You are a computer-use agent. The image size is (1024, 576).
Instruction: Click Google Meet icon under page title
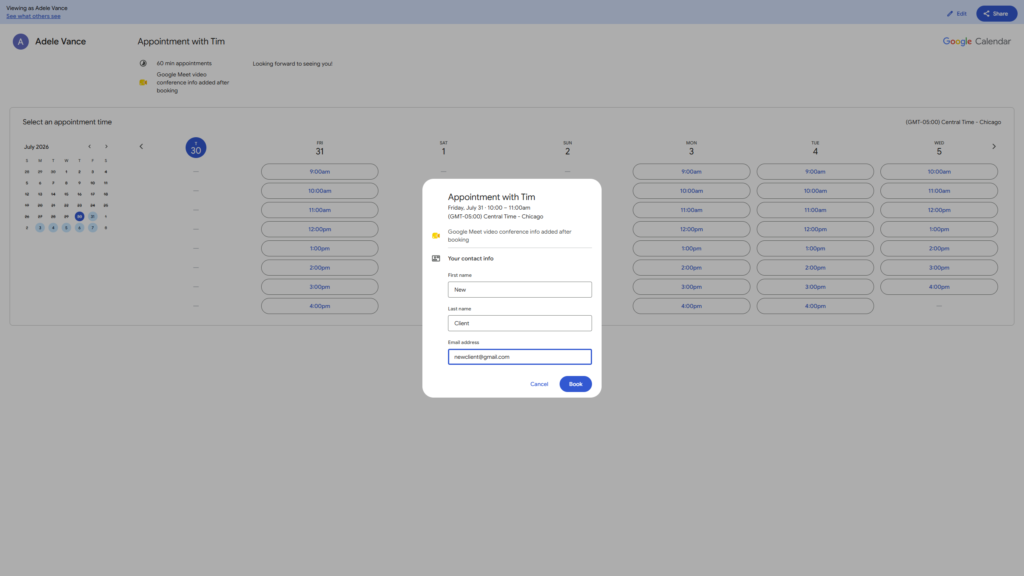tap(143, 82)
